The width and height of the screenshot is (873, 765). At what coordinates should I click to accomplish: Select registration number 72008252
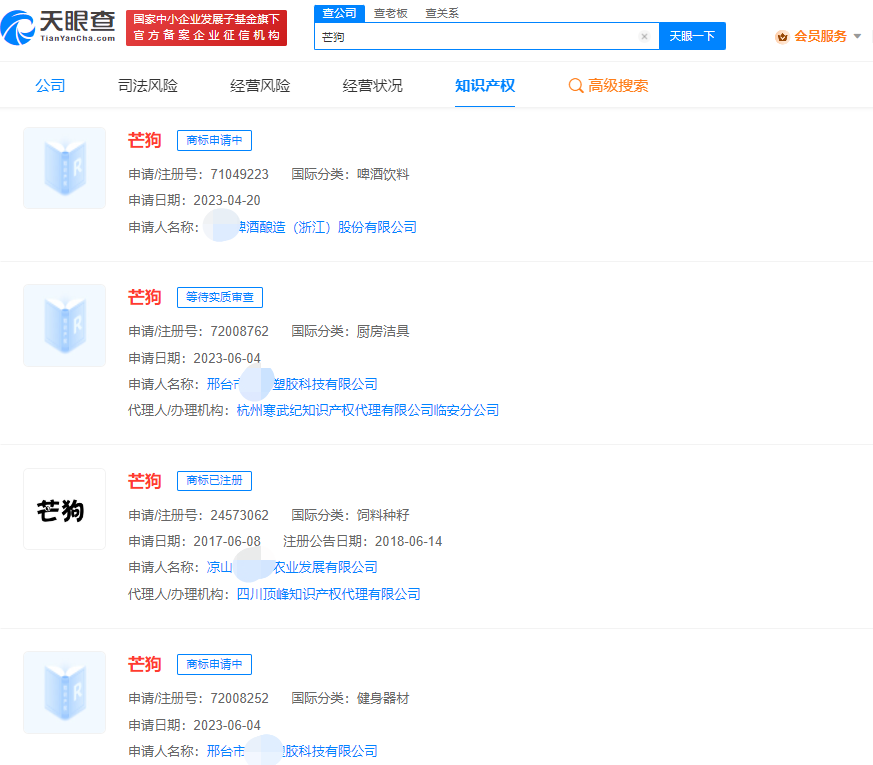[x=239, y=698]
